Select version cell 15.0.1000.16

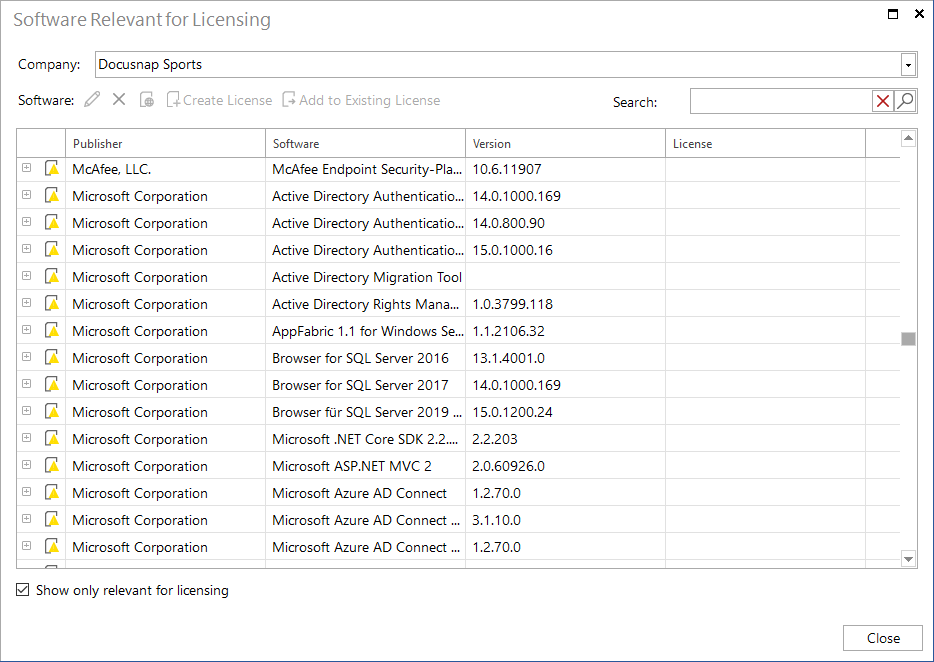565,250
